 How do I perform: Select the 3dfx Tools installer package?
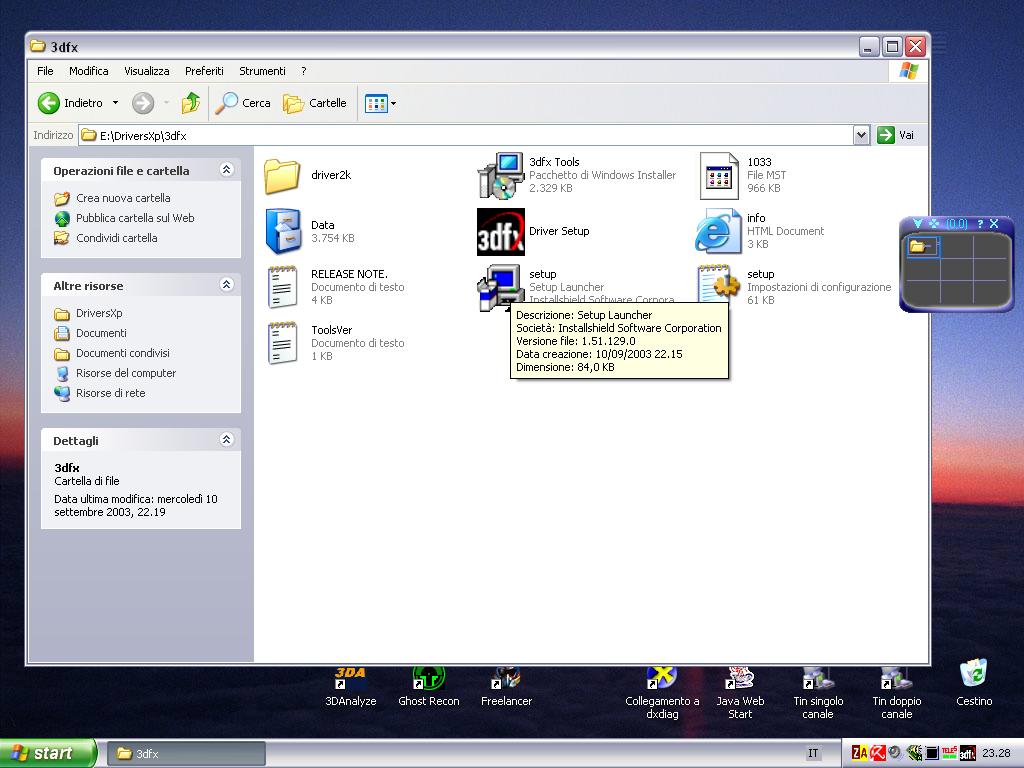(x=500, y=176)
